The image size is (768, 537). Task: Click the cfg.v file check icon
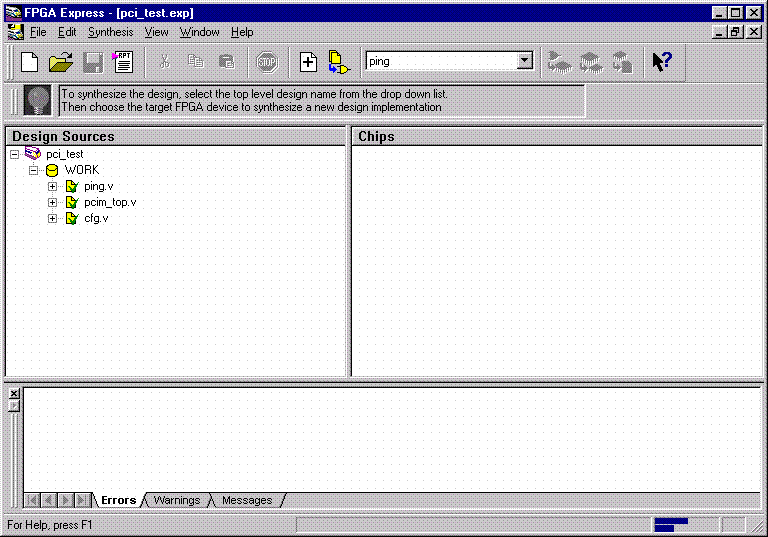72,219
